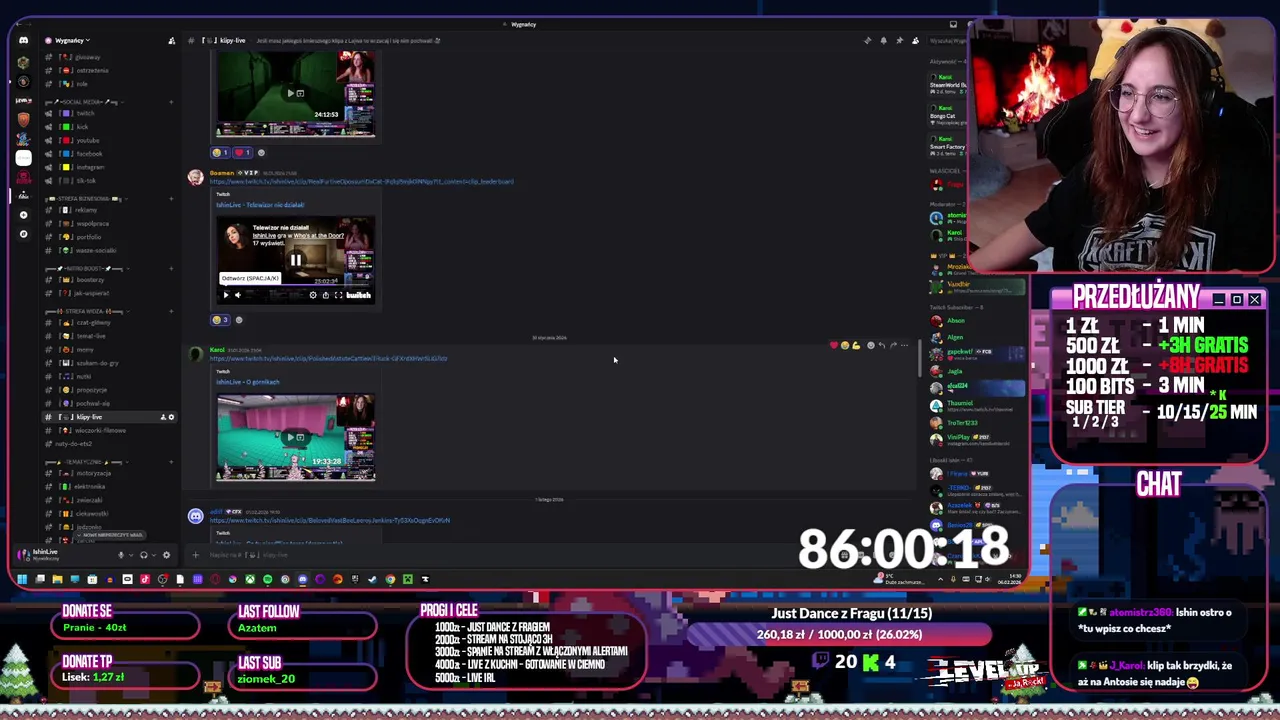
Task: React with heart on Karol's message toolbar
Action: click(834, 345)
